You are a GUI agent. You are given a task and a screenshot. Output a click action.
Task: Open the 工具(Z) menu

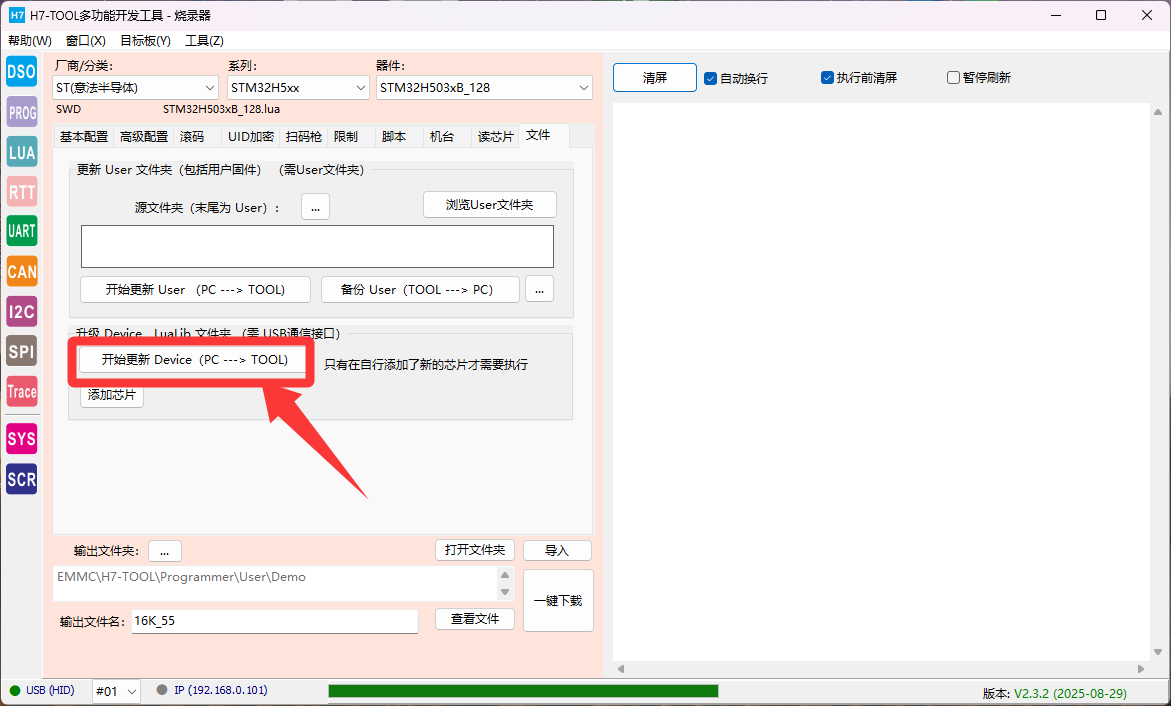click(205, 40)
